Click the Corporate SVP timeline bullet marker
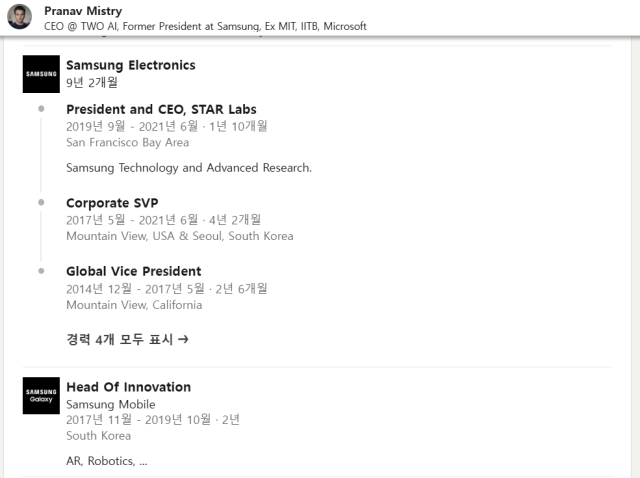The width and height of the screenshot is (640, 478). (x=41, y=202)
